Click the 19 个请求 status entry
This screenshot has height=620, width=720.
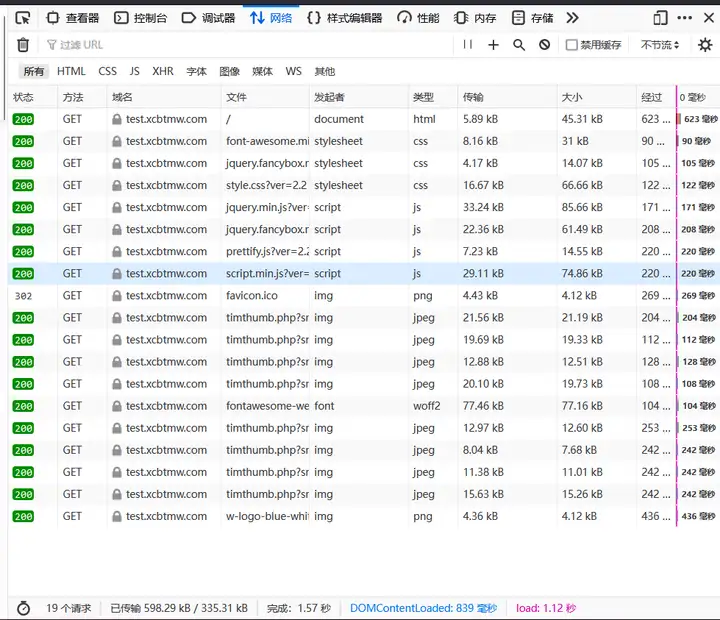[x=68, y=608]
